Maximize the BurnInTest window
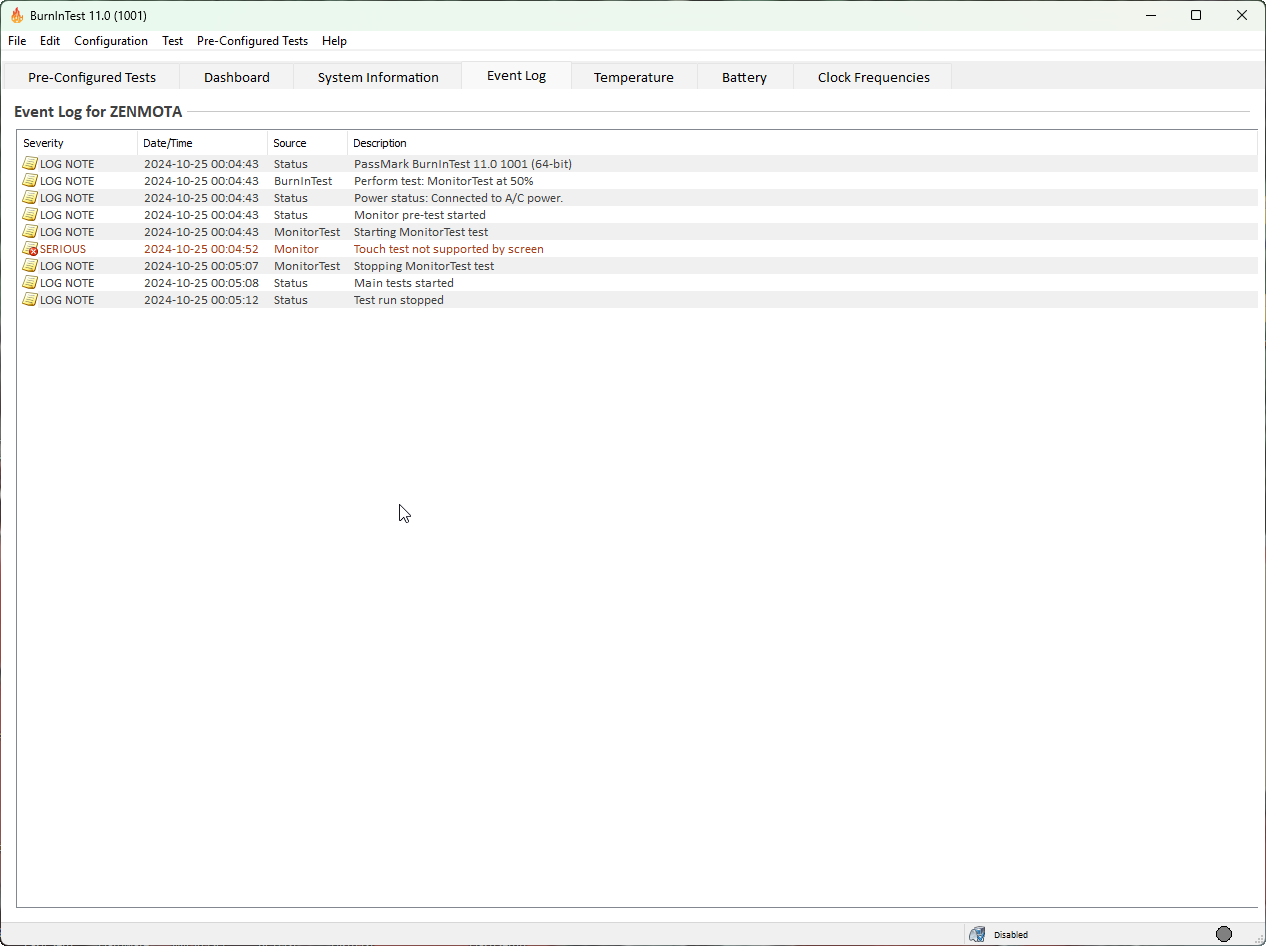1266x946 pixels. click(1196, 15)
